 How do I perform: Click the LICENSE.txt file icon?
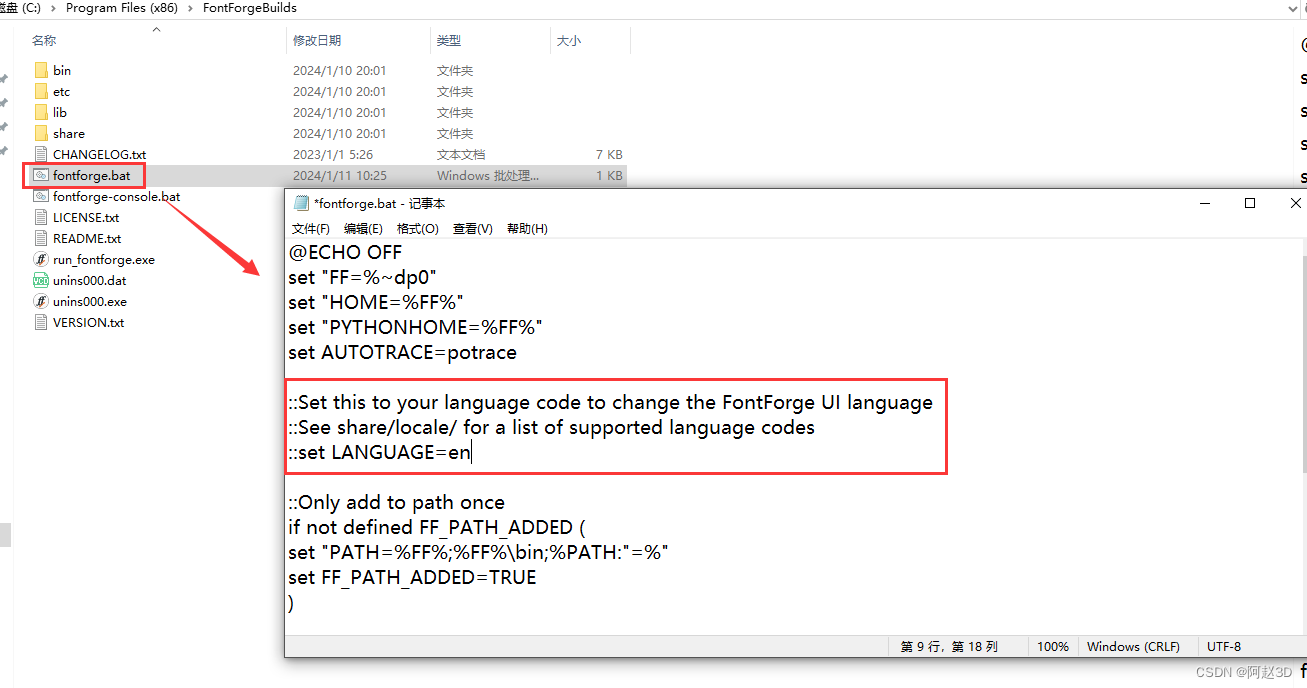tap(41, 217)
